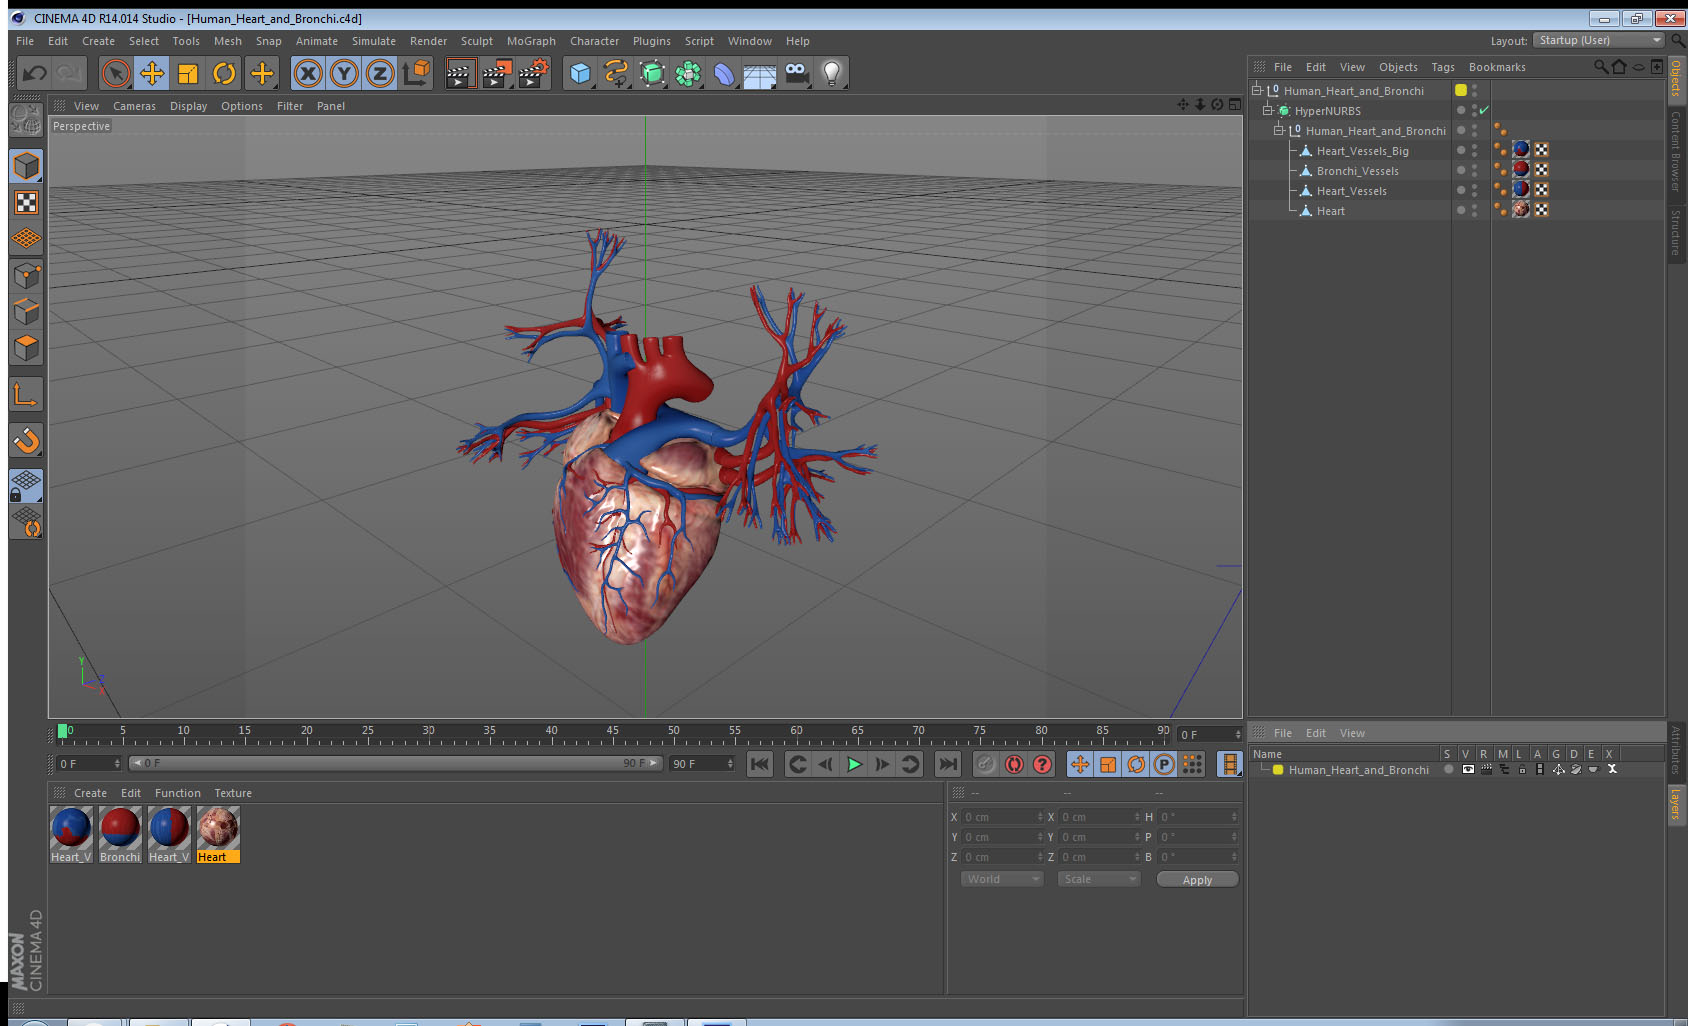
Task: Add a camera object
Action: 796,73
